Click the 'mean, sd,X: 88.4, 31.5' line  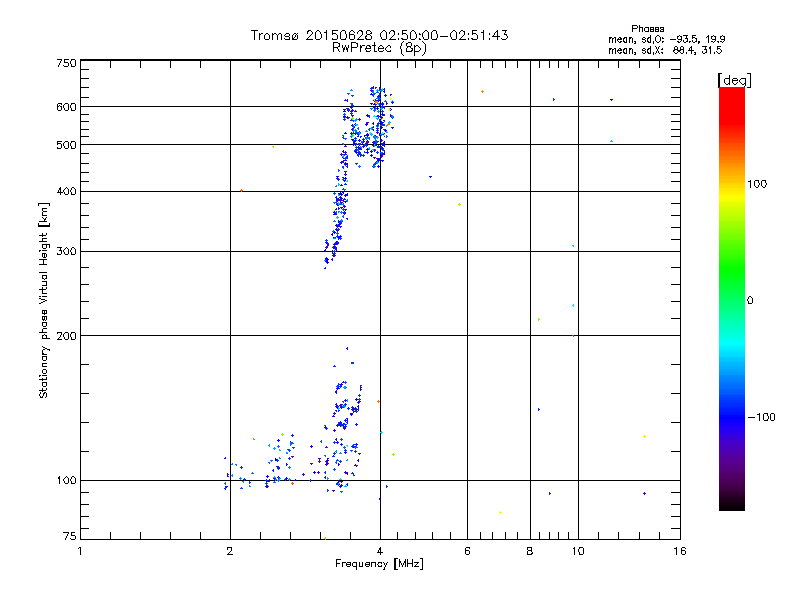coord(665,50)
